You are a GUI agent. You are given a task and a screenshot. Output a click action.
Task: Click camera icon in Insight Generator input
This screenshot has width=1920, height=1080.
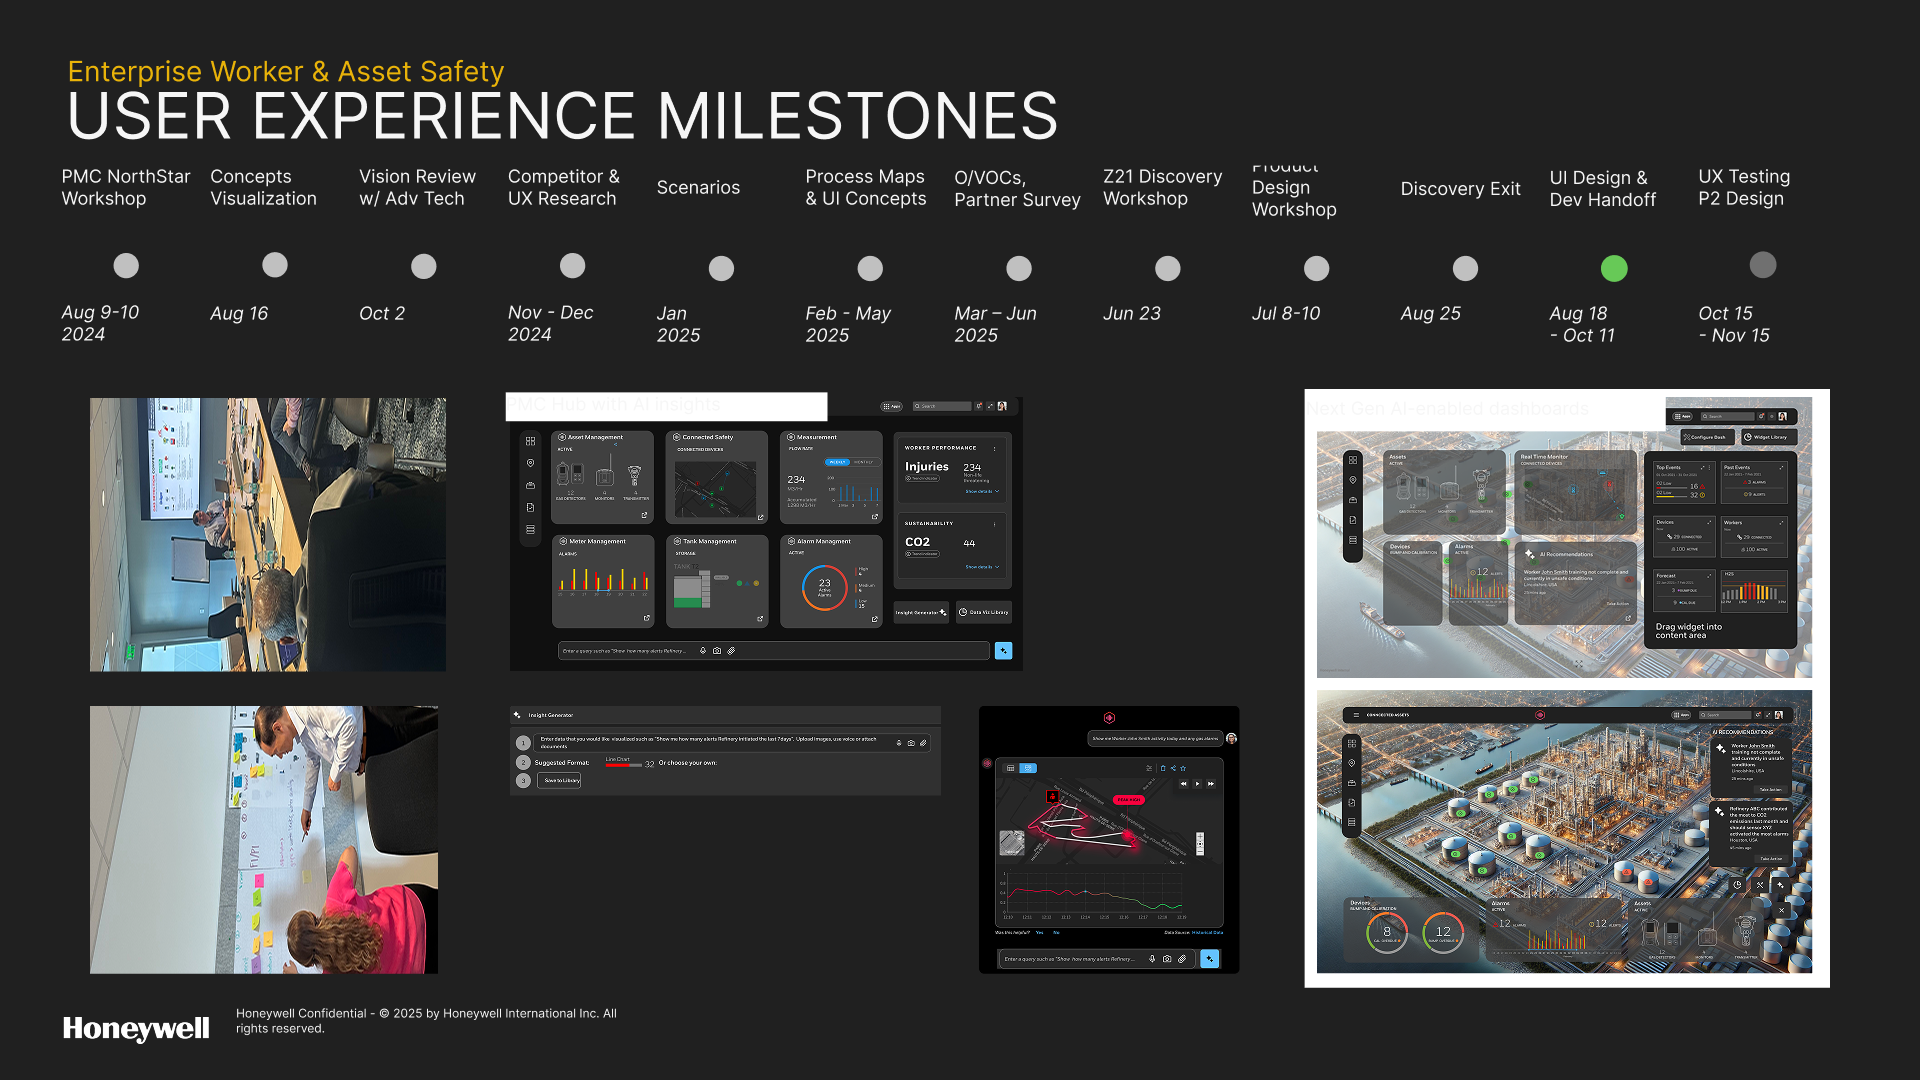click(911, 743)
